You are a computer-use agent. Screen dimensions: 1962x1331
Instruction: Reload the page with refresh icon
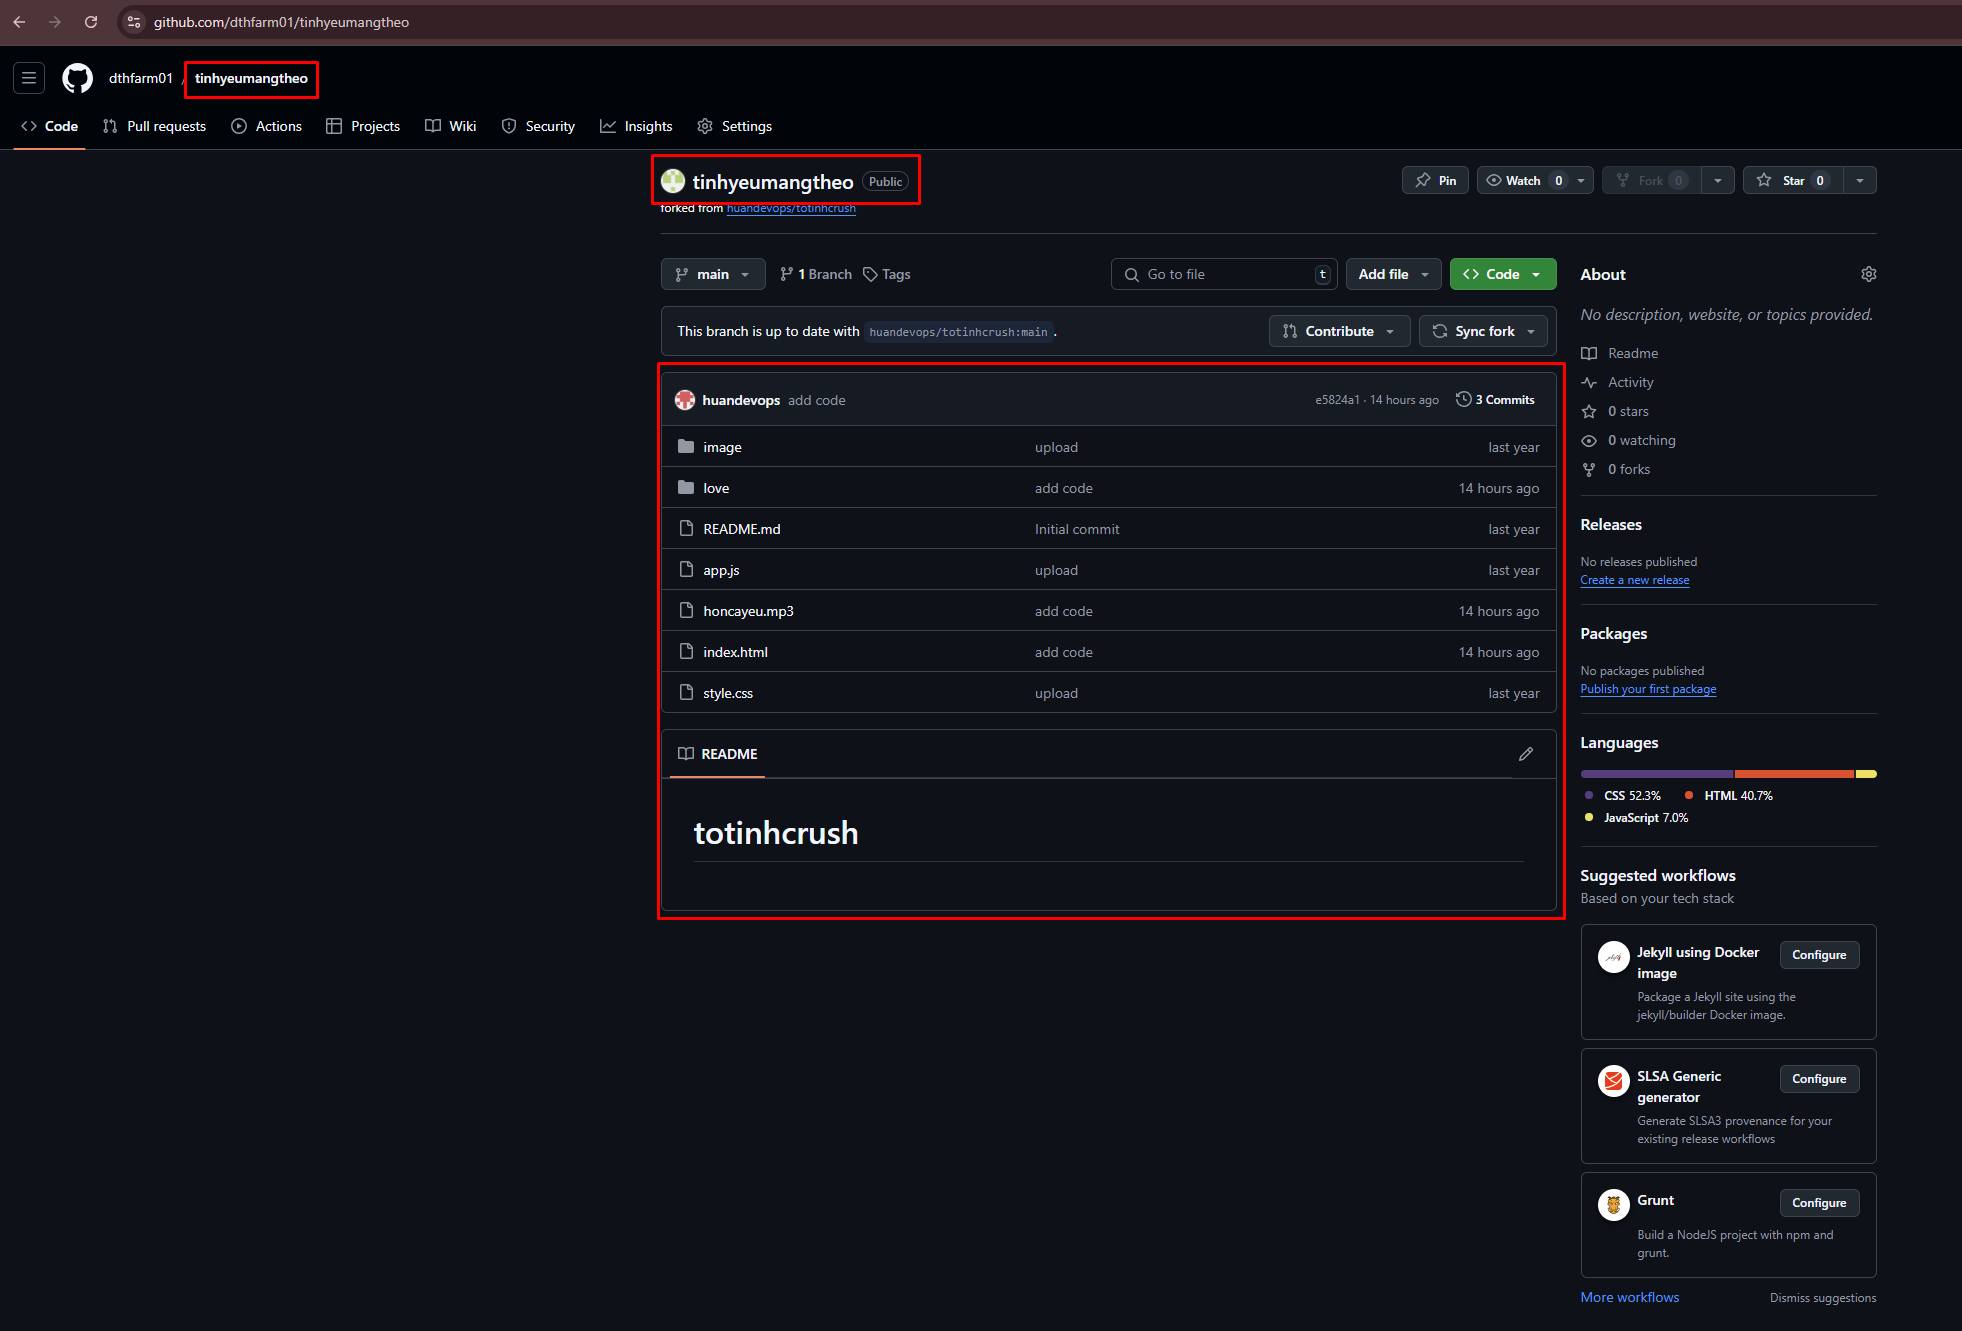(x=91, y=22)
